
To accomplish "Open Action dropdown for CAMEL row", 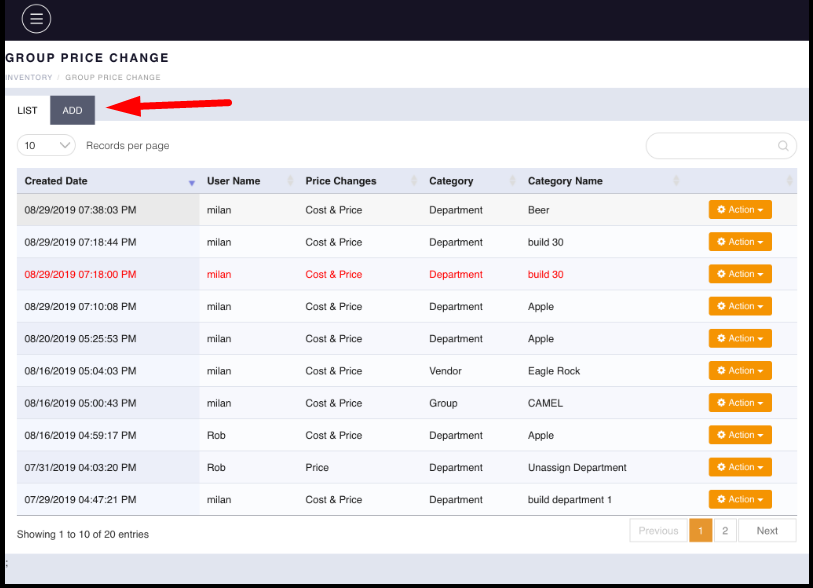I will click(740, 403).
